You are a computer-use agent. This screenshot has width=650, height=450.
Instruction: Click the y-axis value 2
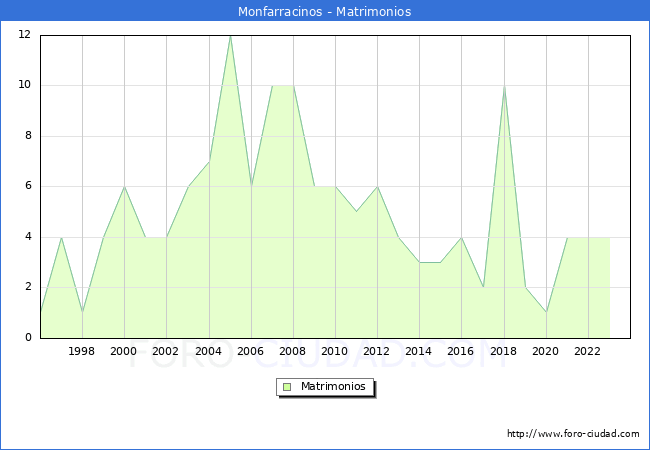click(28, 287)
